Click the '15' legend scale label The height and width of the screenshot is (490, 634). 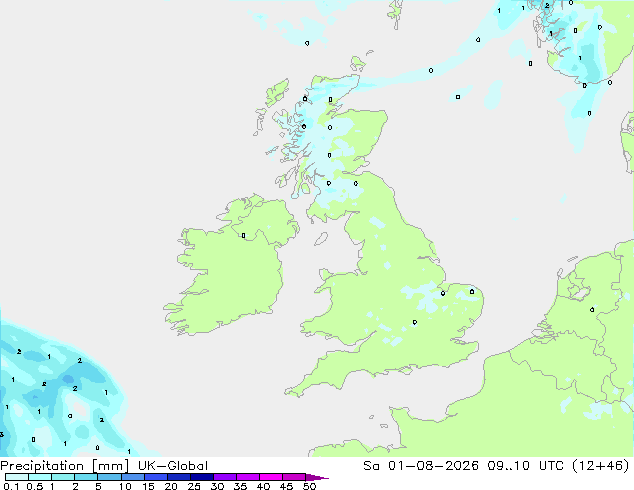[x=148, y=486]
